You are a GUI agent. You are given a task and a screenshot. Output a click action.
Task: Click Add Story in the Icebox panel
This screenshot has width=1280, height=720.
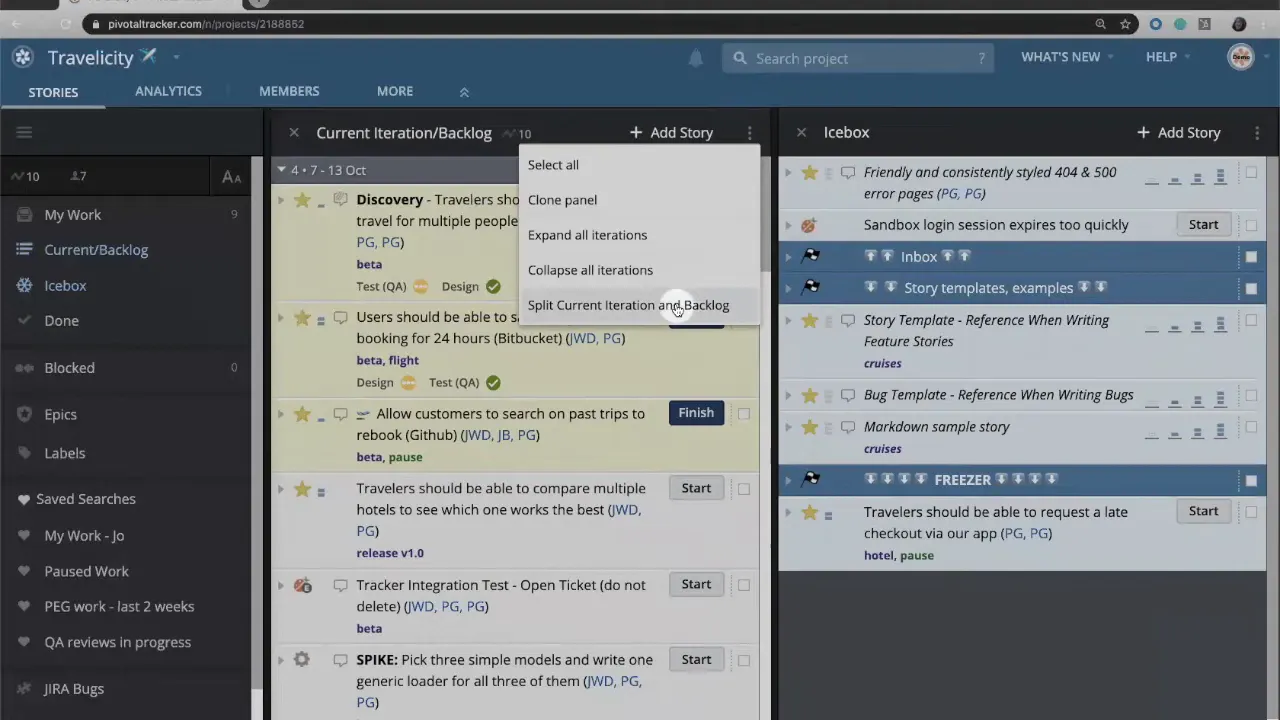coord(1178,132)
